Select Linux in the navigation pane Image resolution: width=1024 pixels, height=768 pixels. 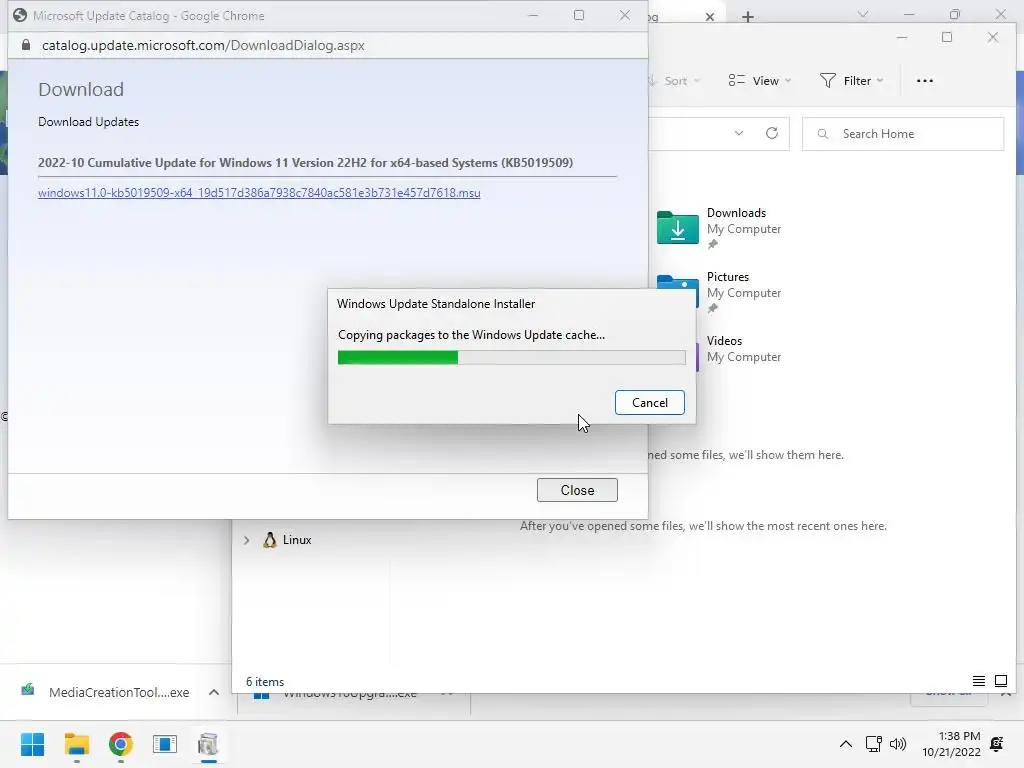296,540
